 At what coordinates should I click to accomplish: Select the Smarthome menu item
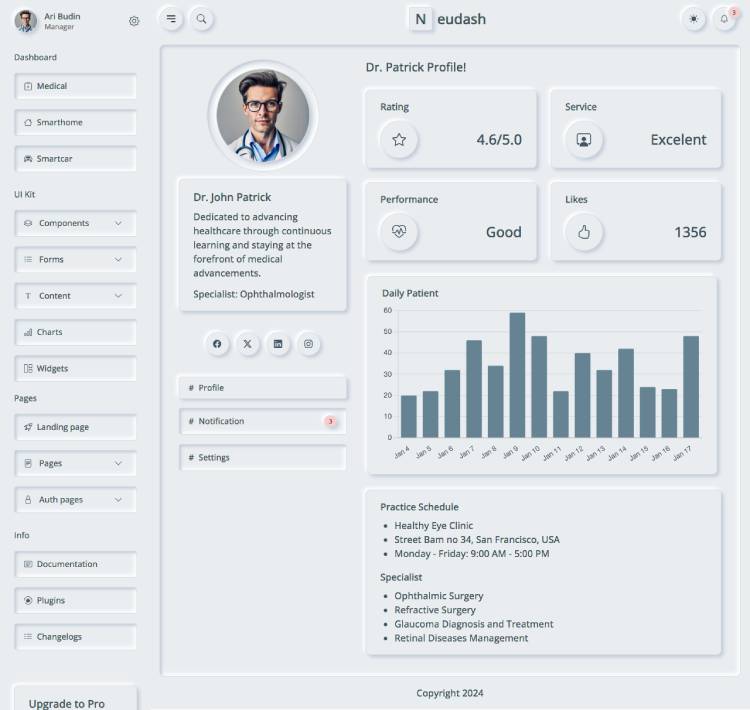click(x=75, y=123)
